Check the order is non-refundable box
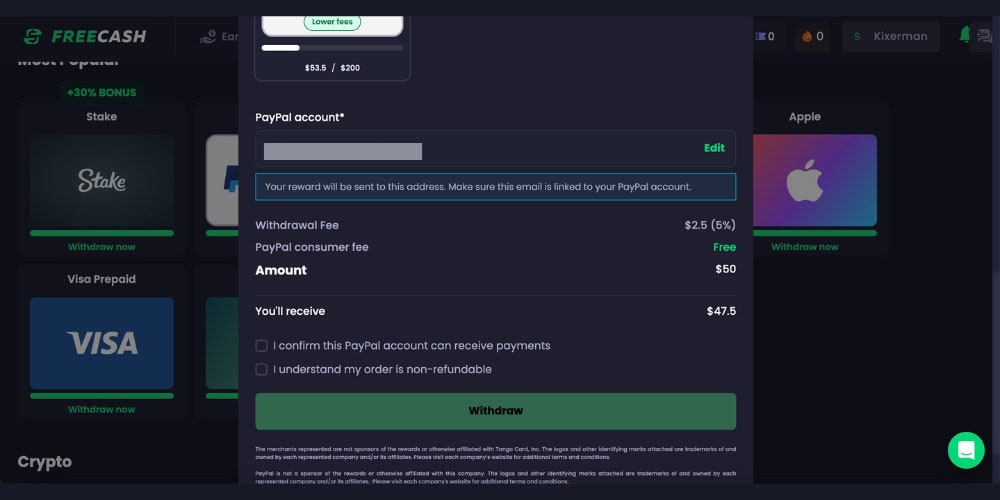Viewport: 1000px width, 500px height. coord(262,370)
